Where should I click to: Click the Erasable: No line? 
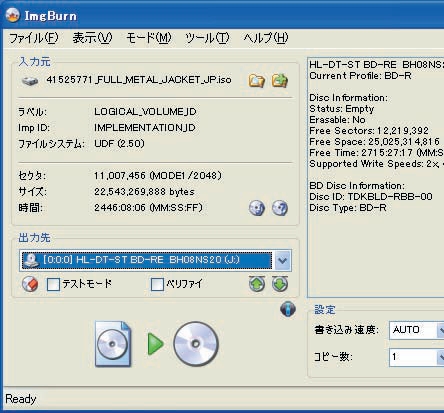coord(337,120)
